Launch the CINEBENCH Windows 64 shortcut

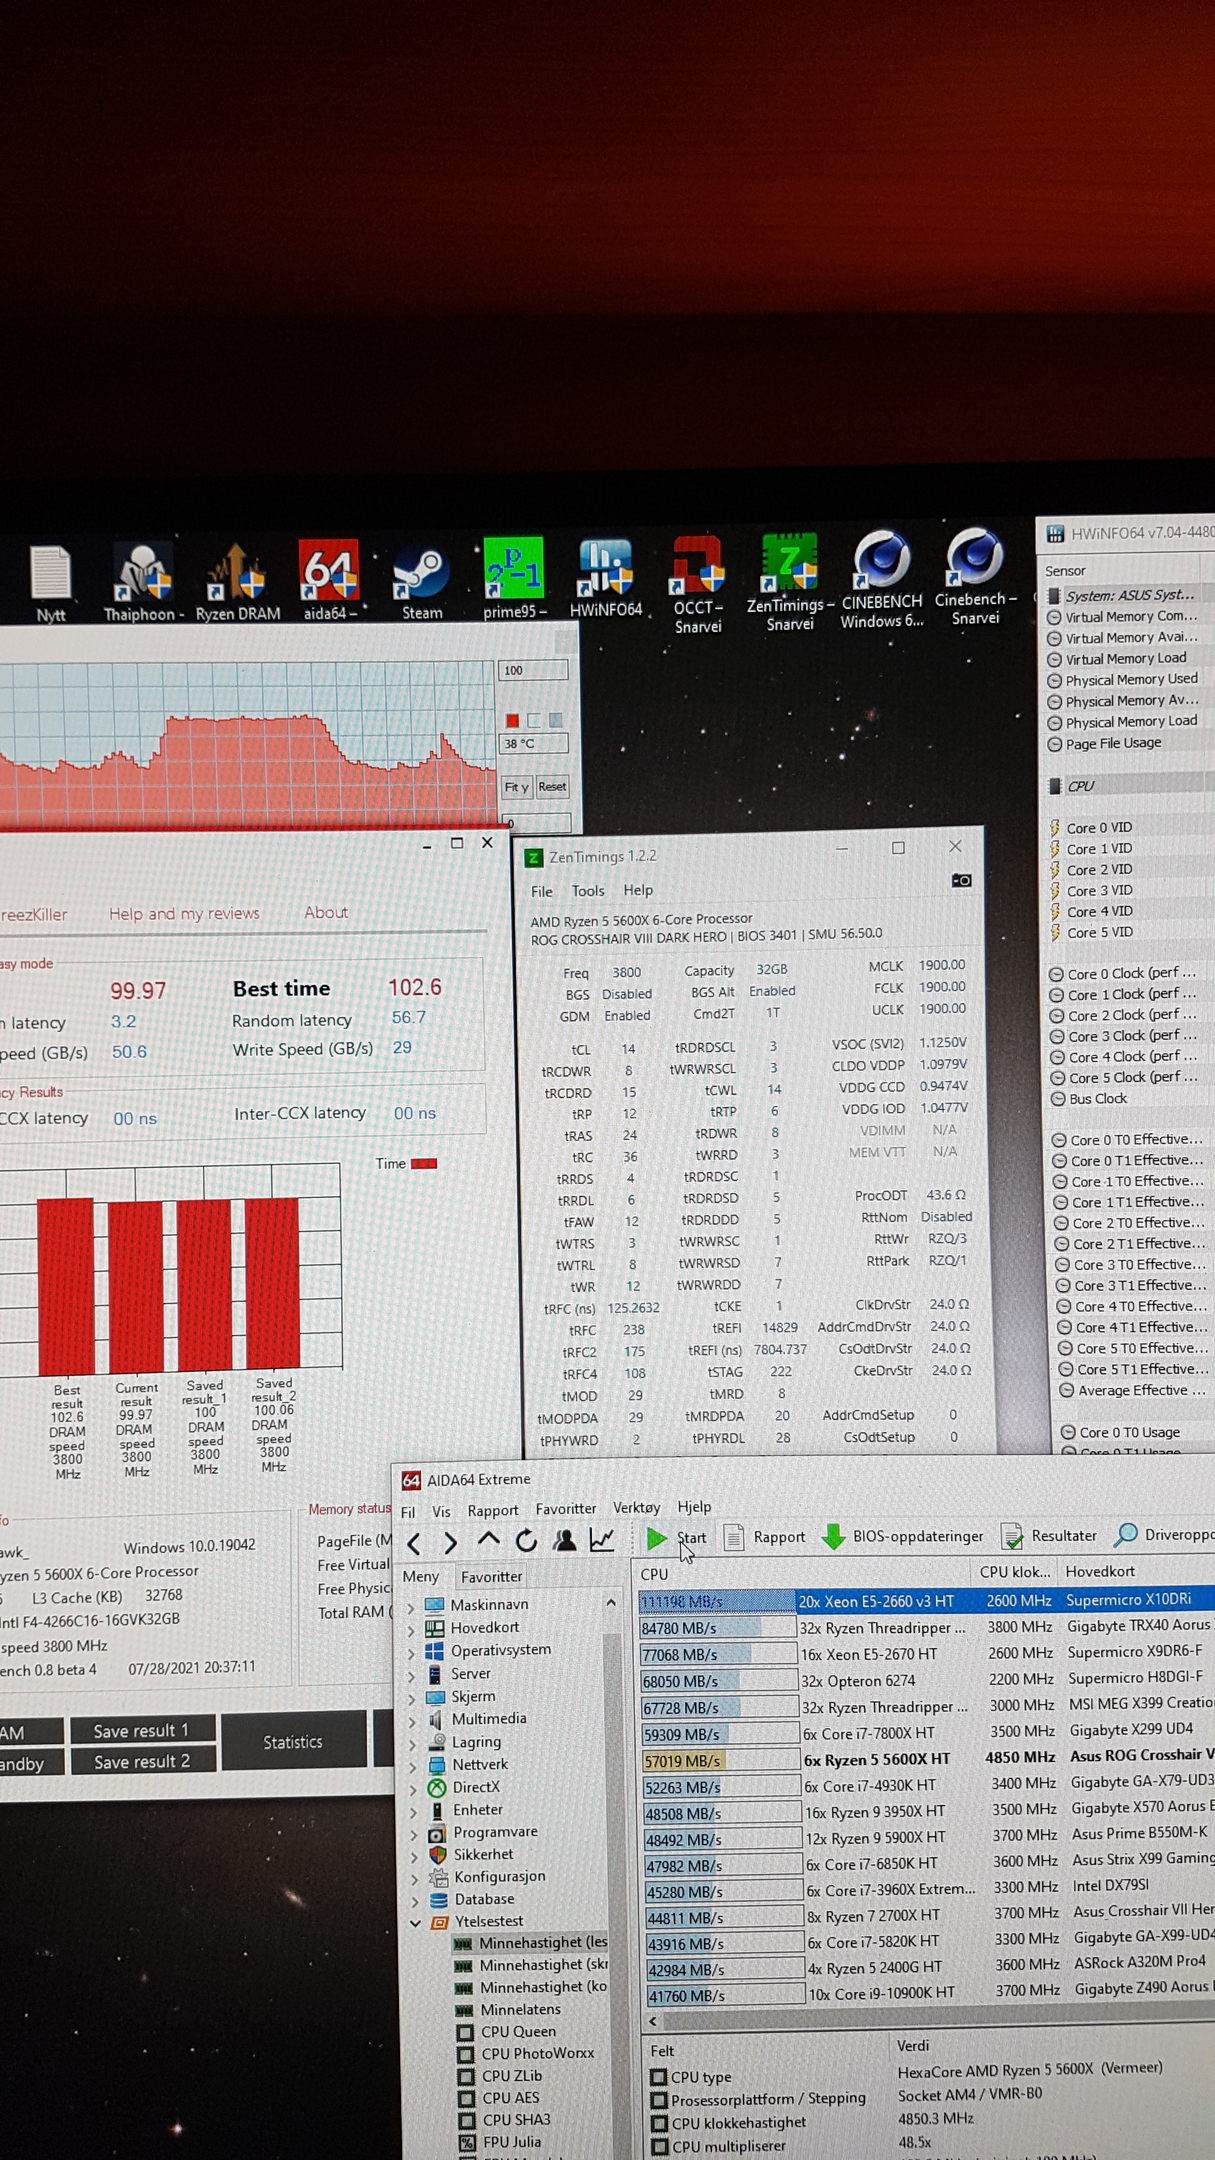pos(881,578)
